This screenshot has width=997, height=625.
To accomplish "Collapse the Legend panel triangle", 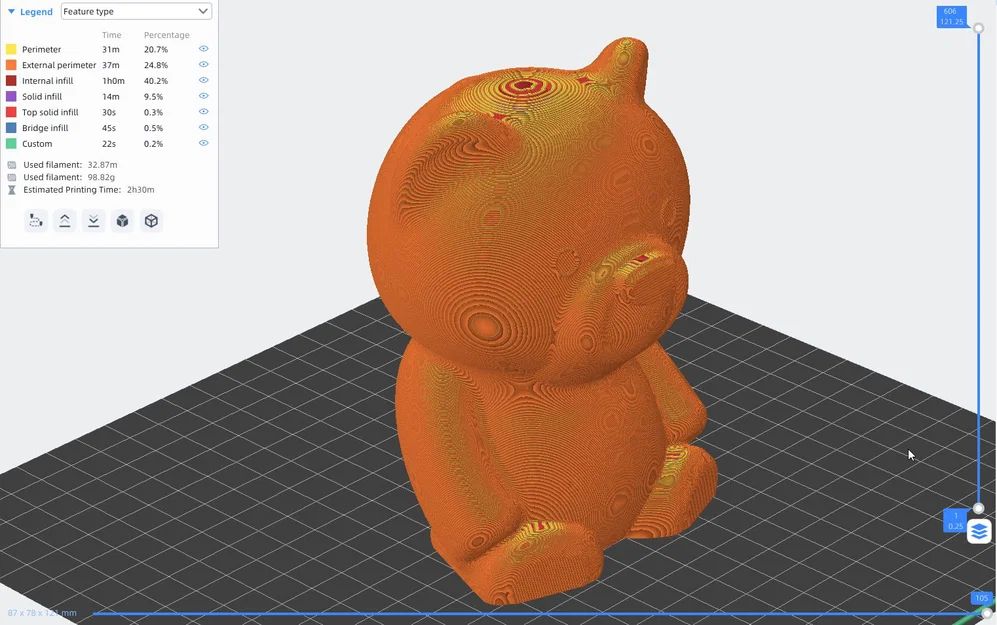I will coord(11,11).
